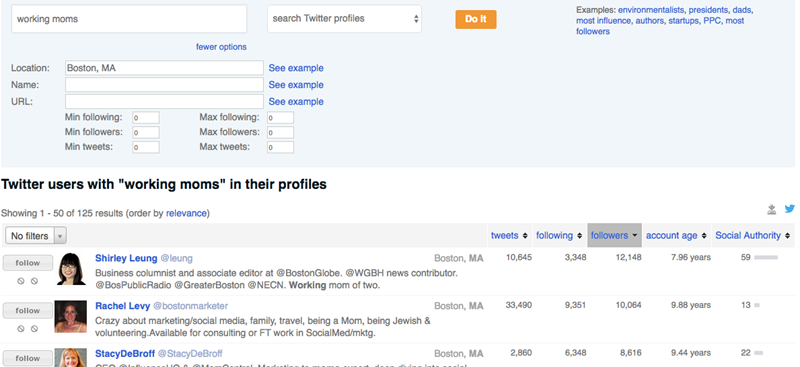This screenshot has height=367, width=800.
Task: Open the @bostonmarketer handle link
Action: pos(190,306)
